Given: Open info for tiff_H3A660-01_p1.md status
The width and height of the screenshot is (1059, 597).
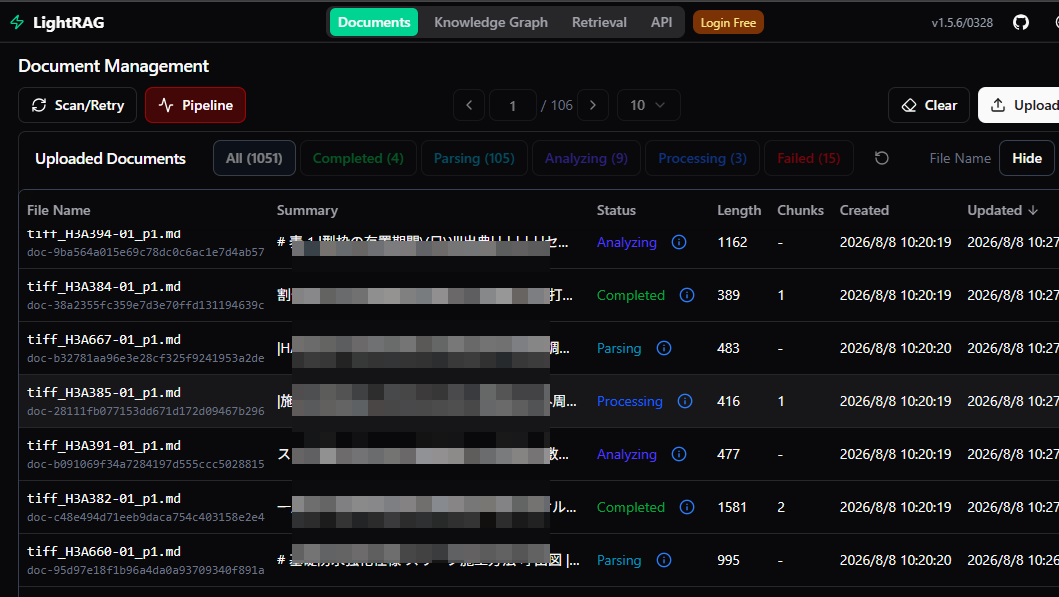Looking at the screenshot, I should coord(664,560).
